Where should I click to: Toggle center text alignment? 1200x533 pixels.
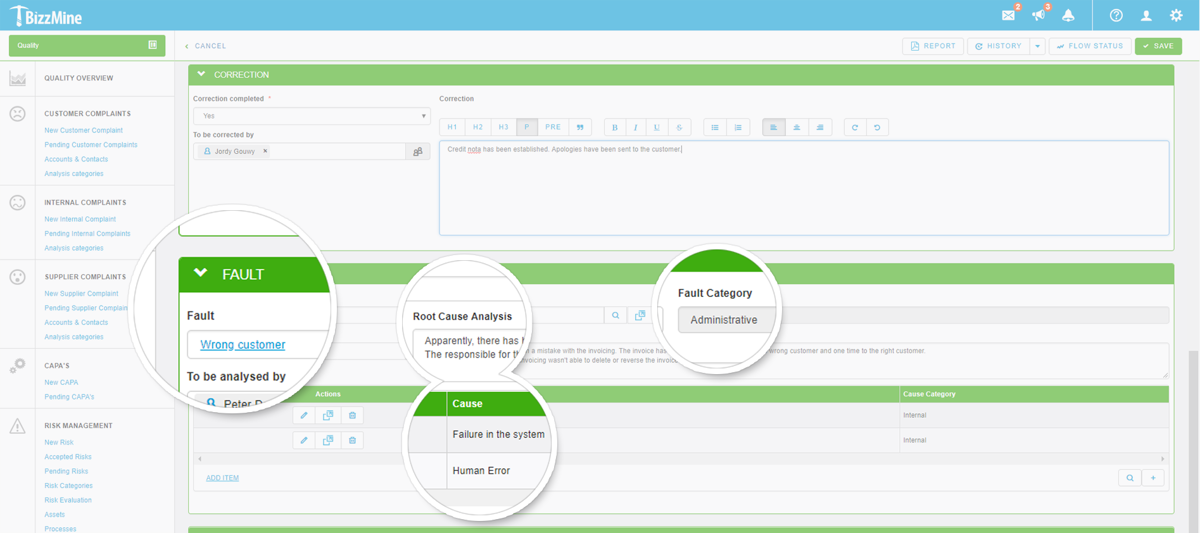tap(796, 127)
